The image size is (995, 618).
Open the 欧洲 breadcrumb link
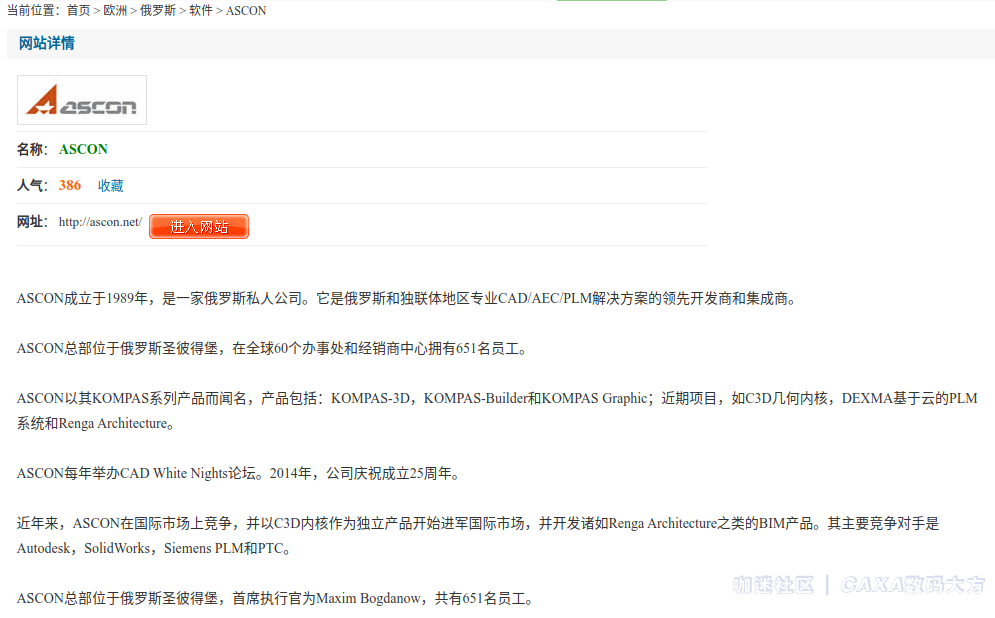(x=115, y=10)
